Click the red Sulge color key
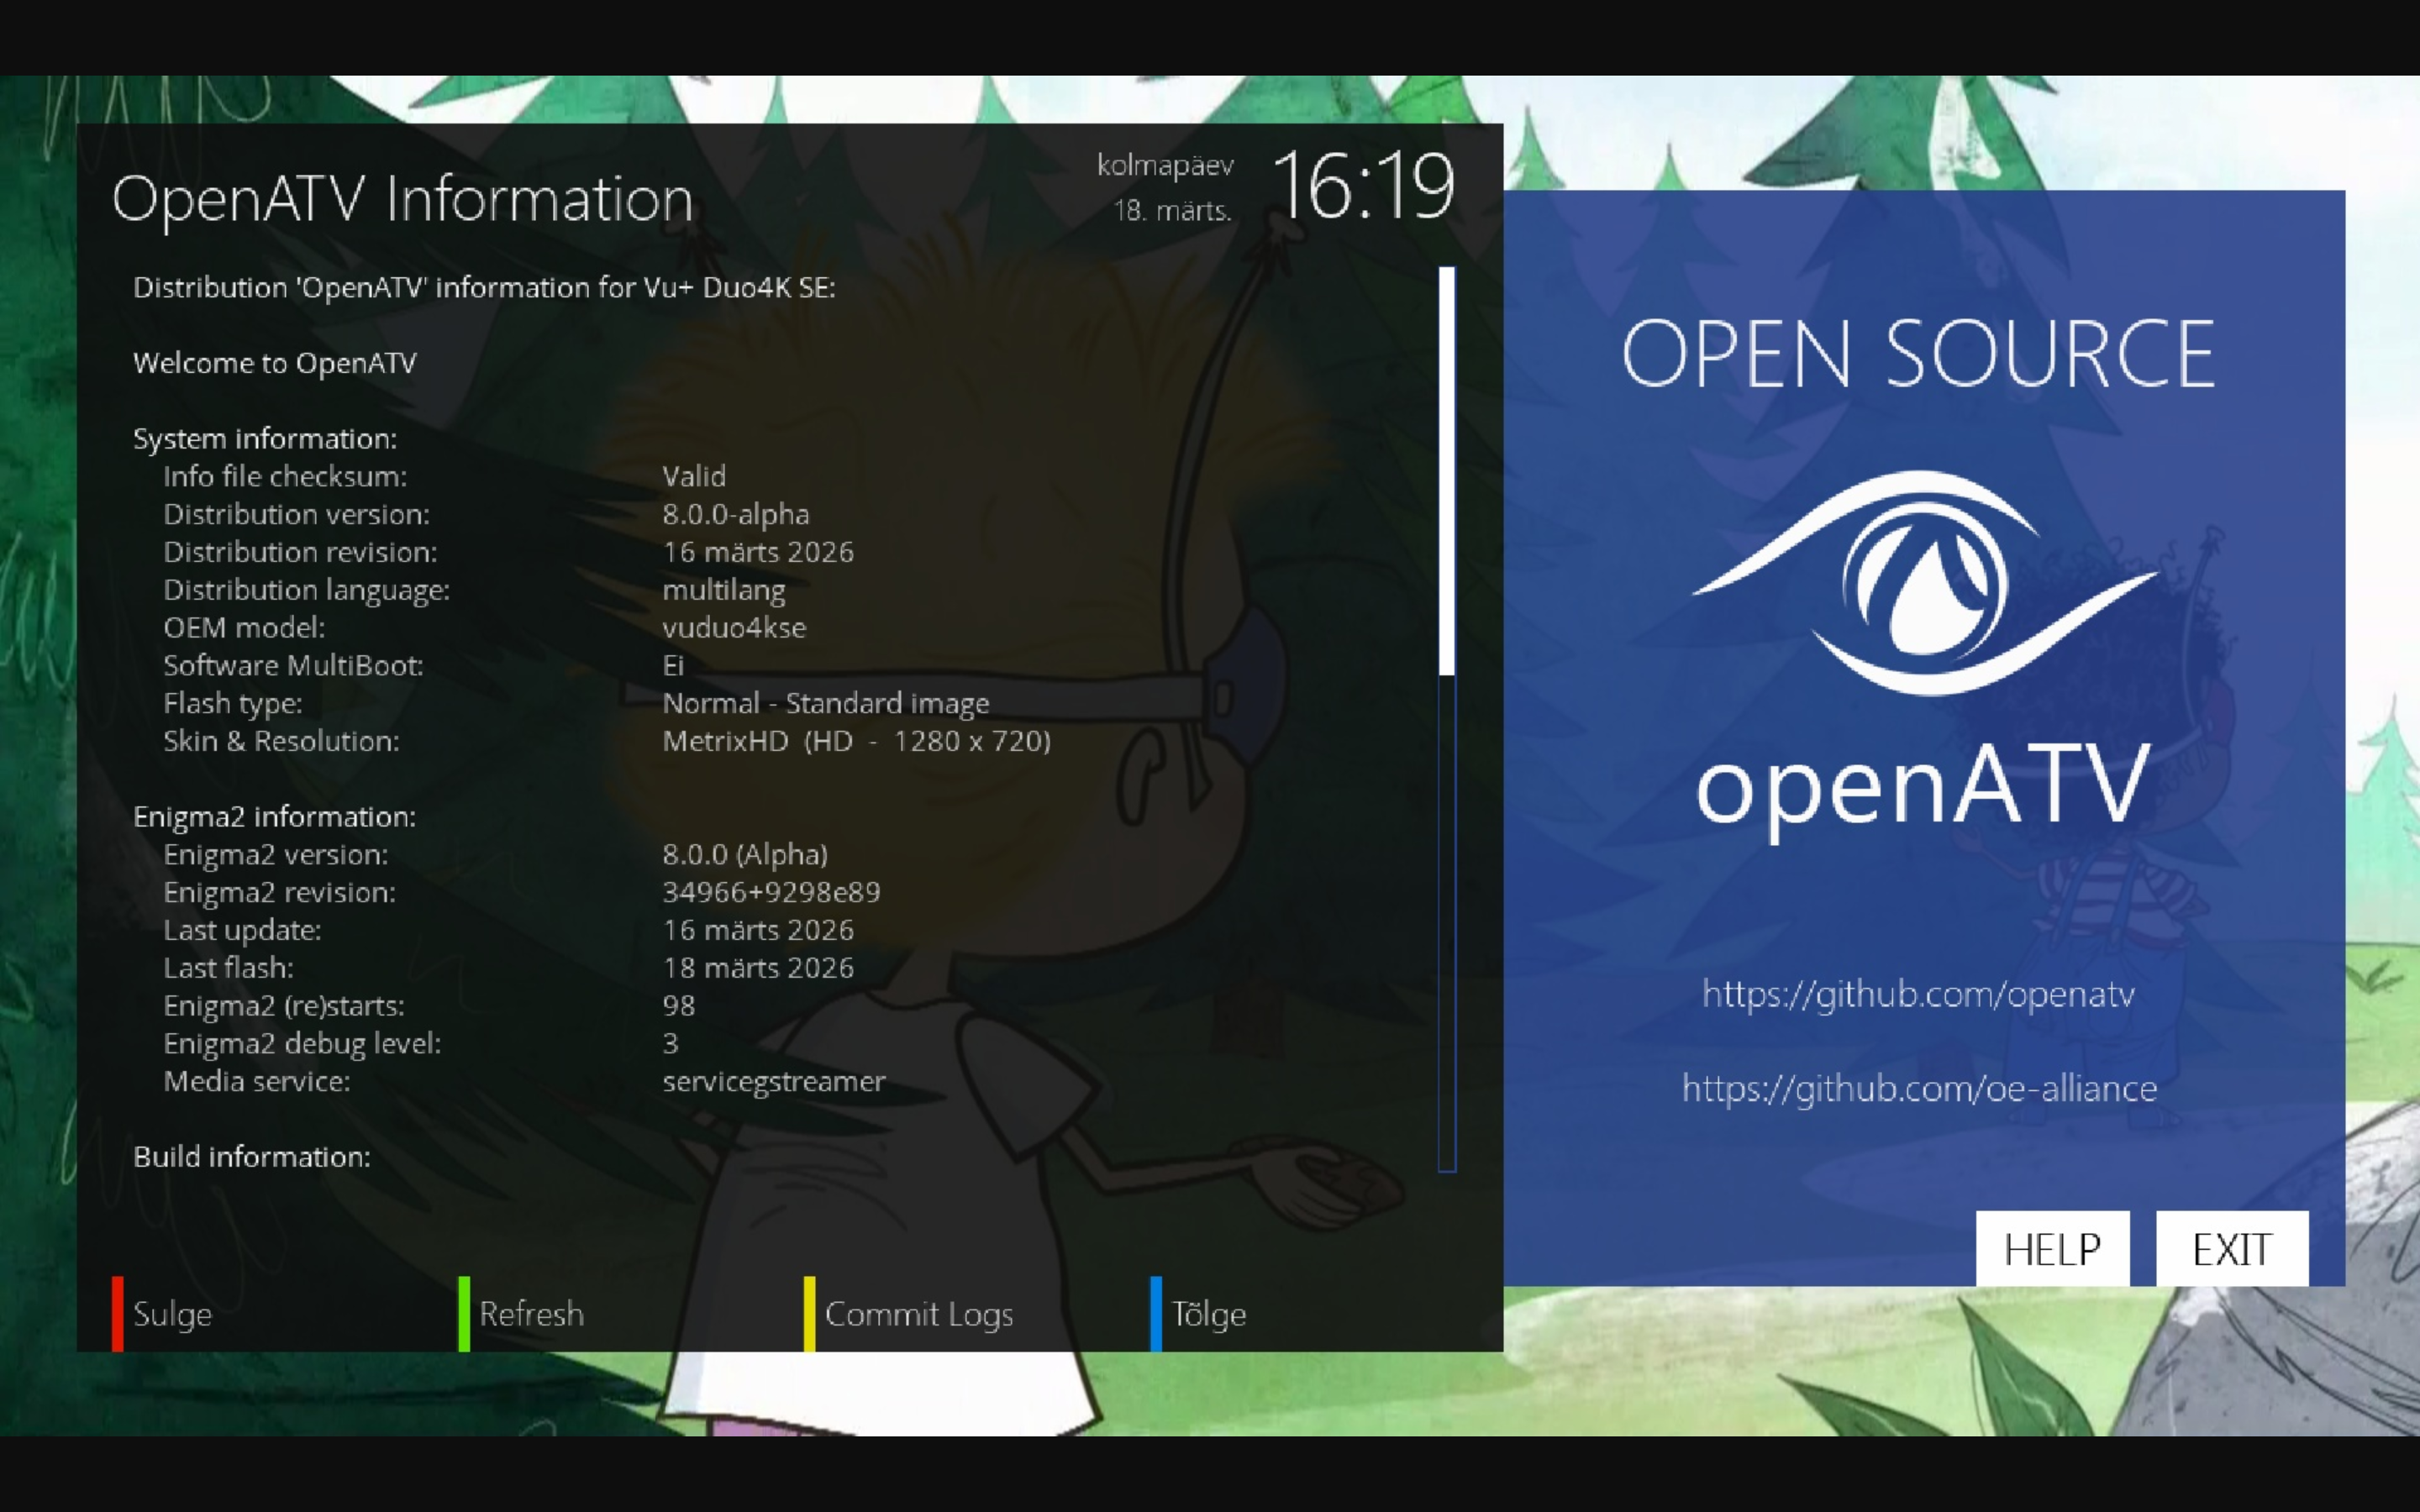This screenshot has width=2420, height=1512. [x=117, y=1313]
